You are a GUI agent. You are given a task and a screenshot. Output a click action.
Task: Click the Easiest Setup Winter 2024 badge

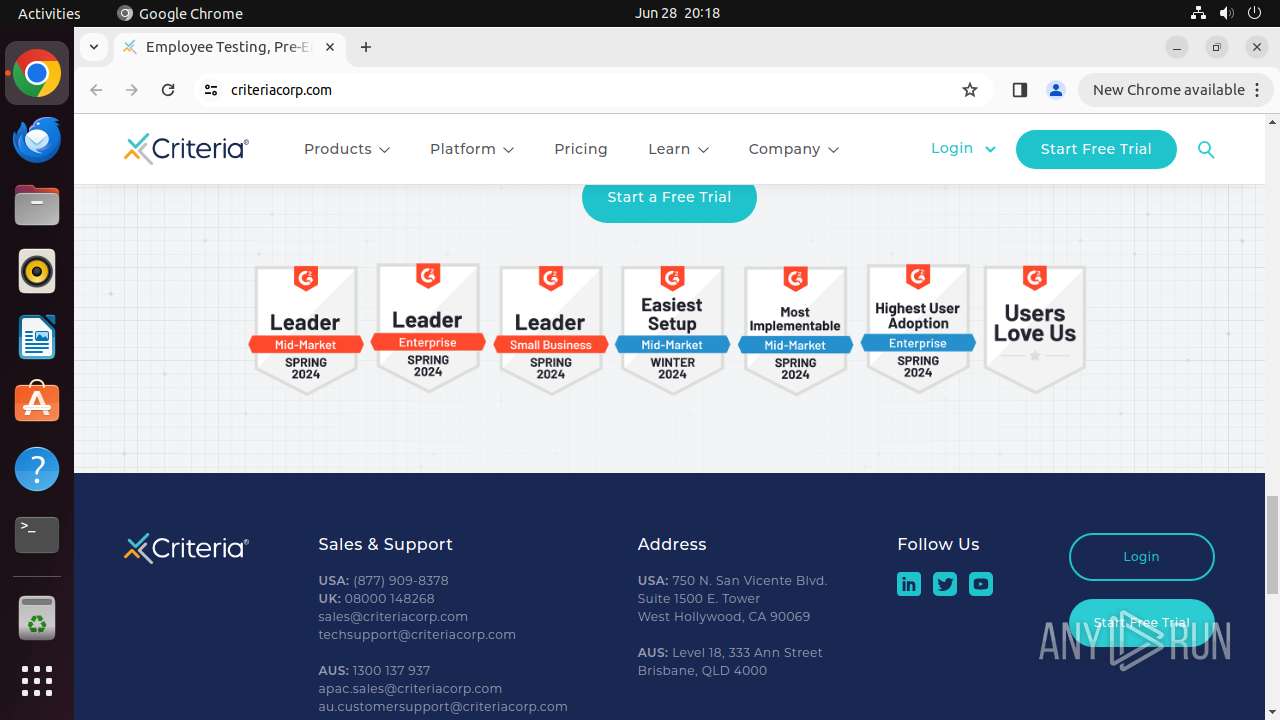tap(673, 330)
